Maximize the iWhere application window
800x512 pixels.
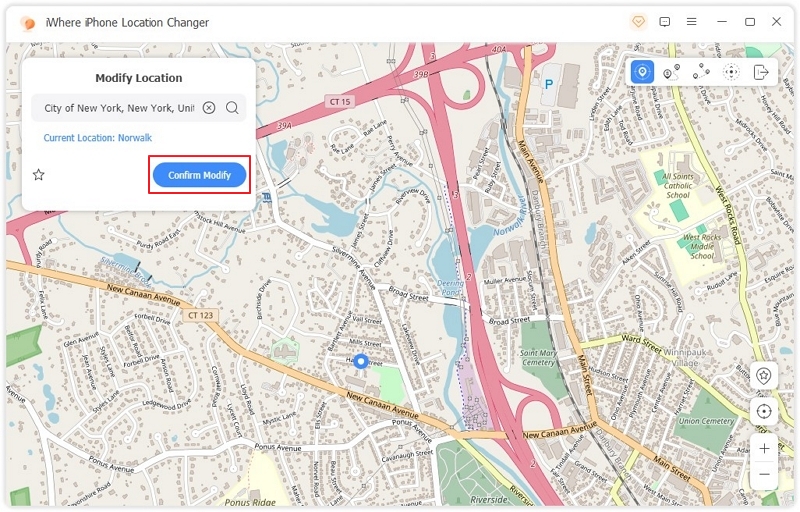pos(750,21)
